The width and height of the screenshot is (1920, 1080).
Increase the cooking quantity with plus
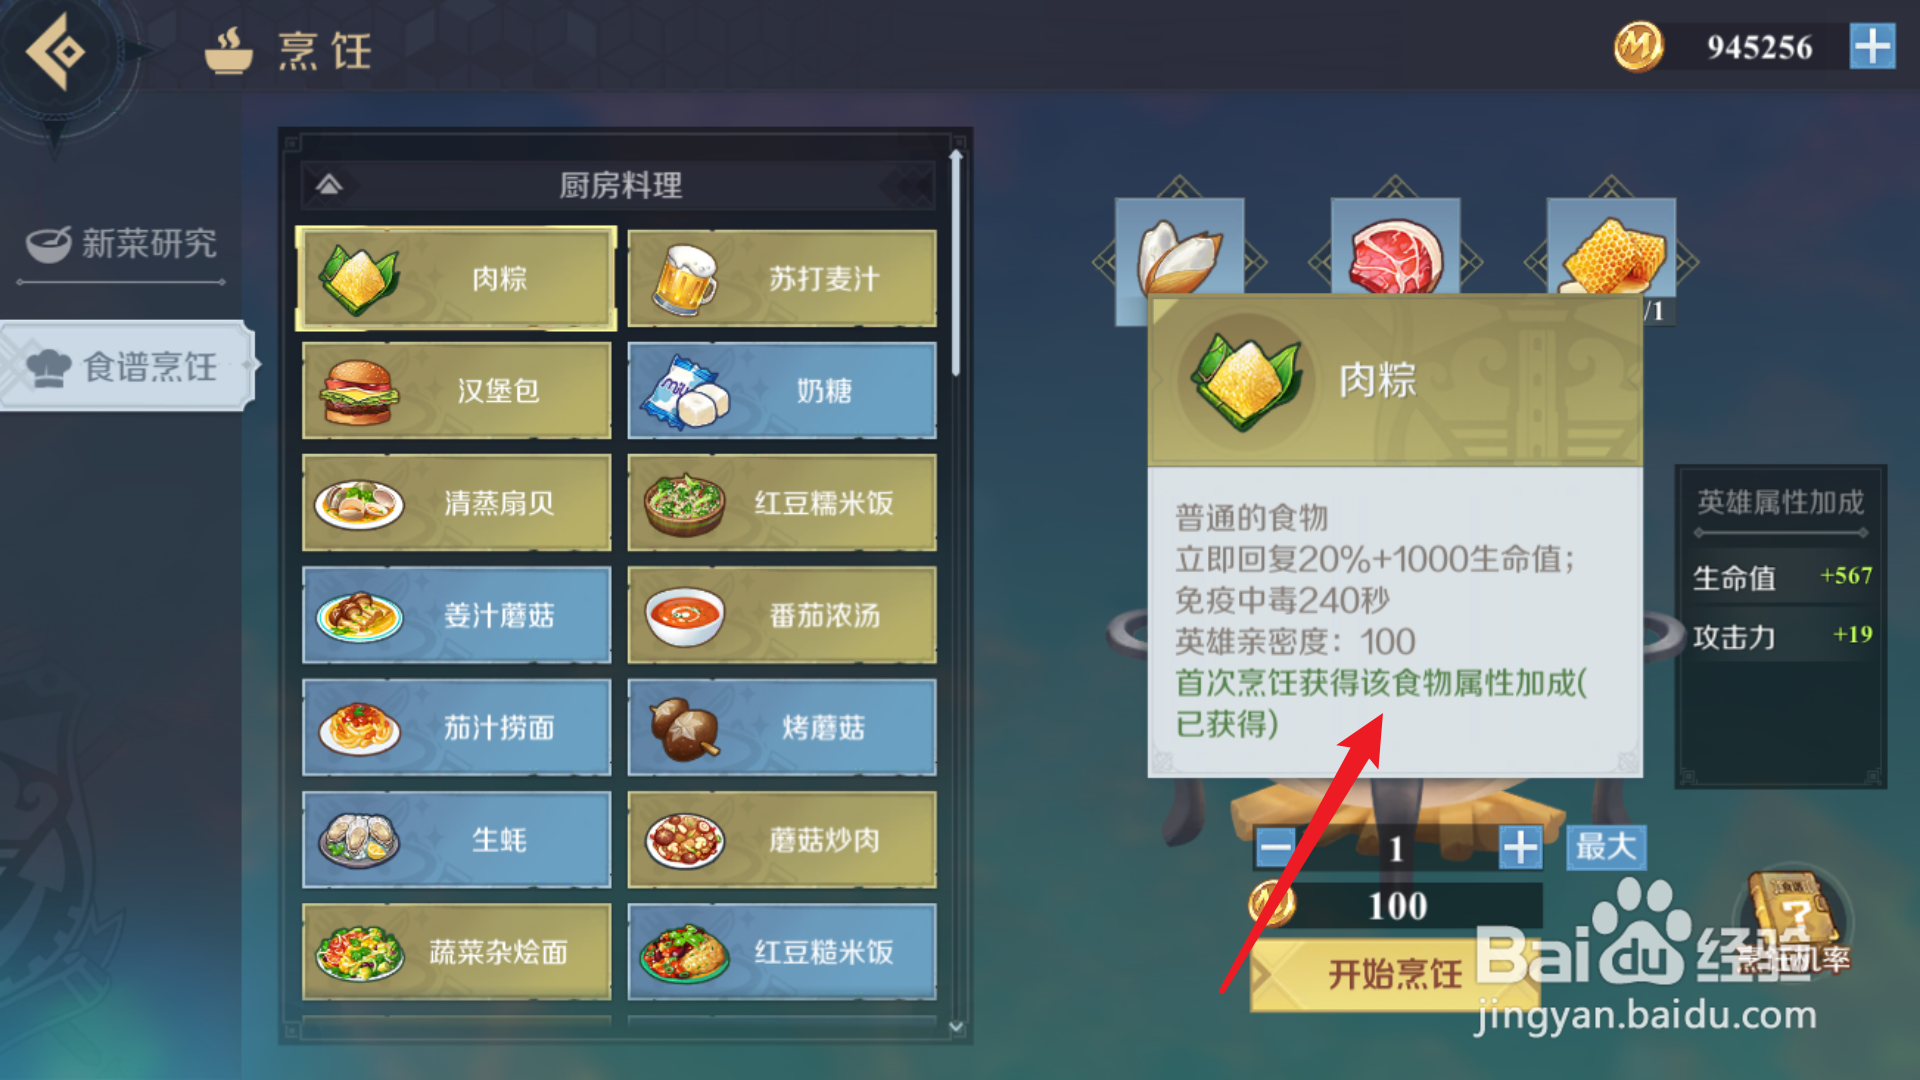click(1520, 849)
